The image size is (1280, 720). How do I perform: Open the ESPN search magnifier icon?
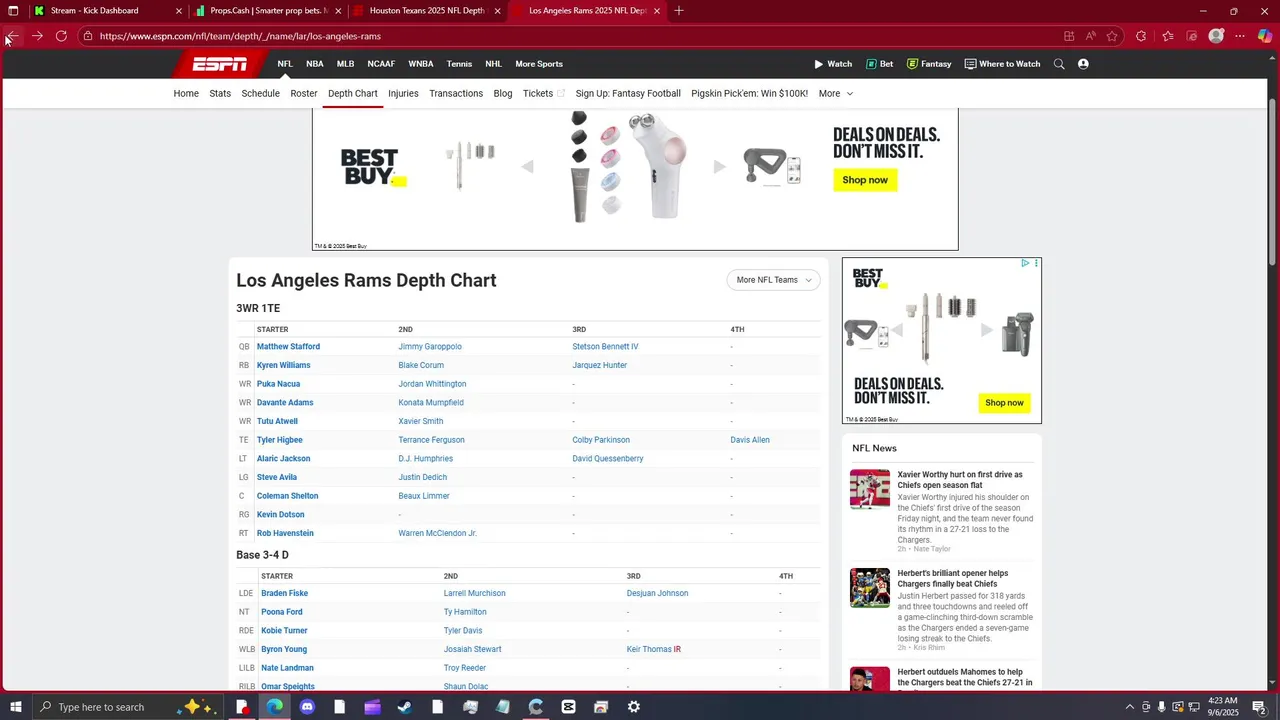[1059, 64]
